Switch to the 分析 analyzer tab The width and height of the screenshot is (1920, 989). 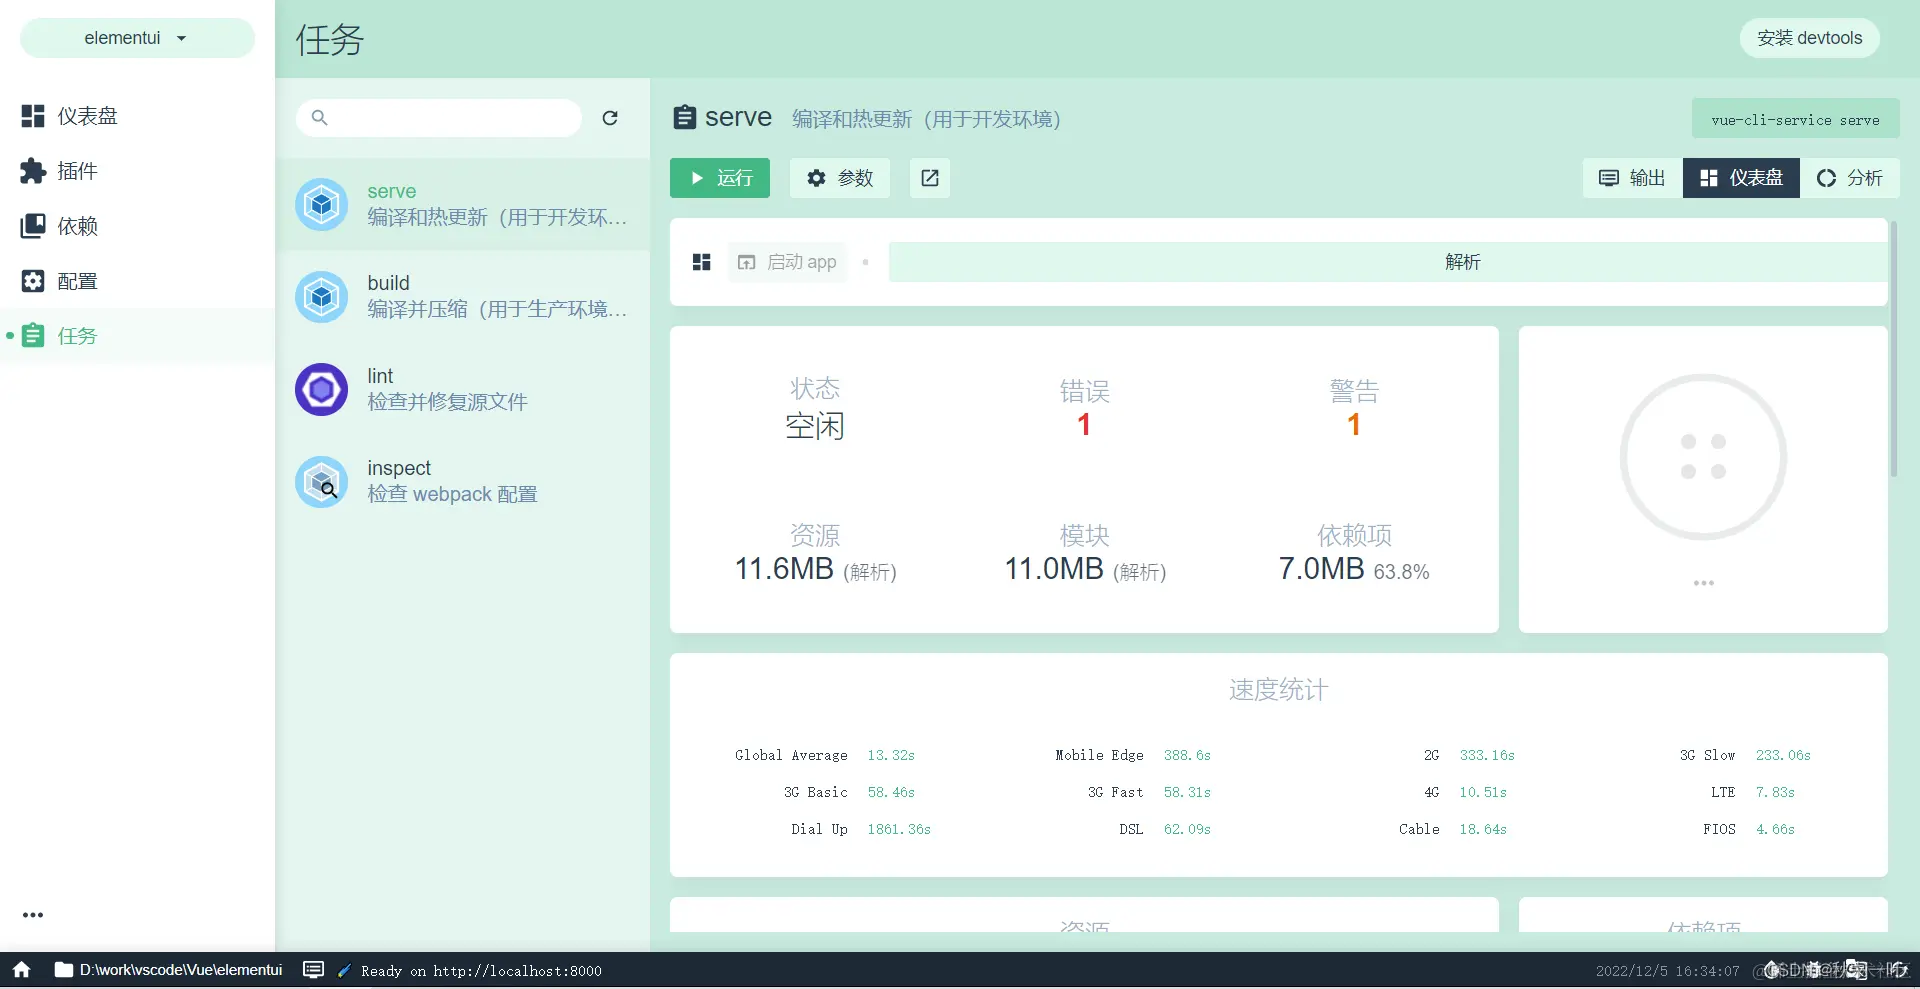tap(1850, 178)
